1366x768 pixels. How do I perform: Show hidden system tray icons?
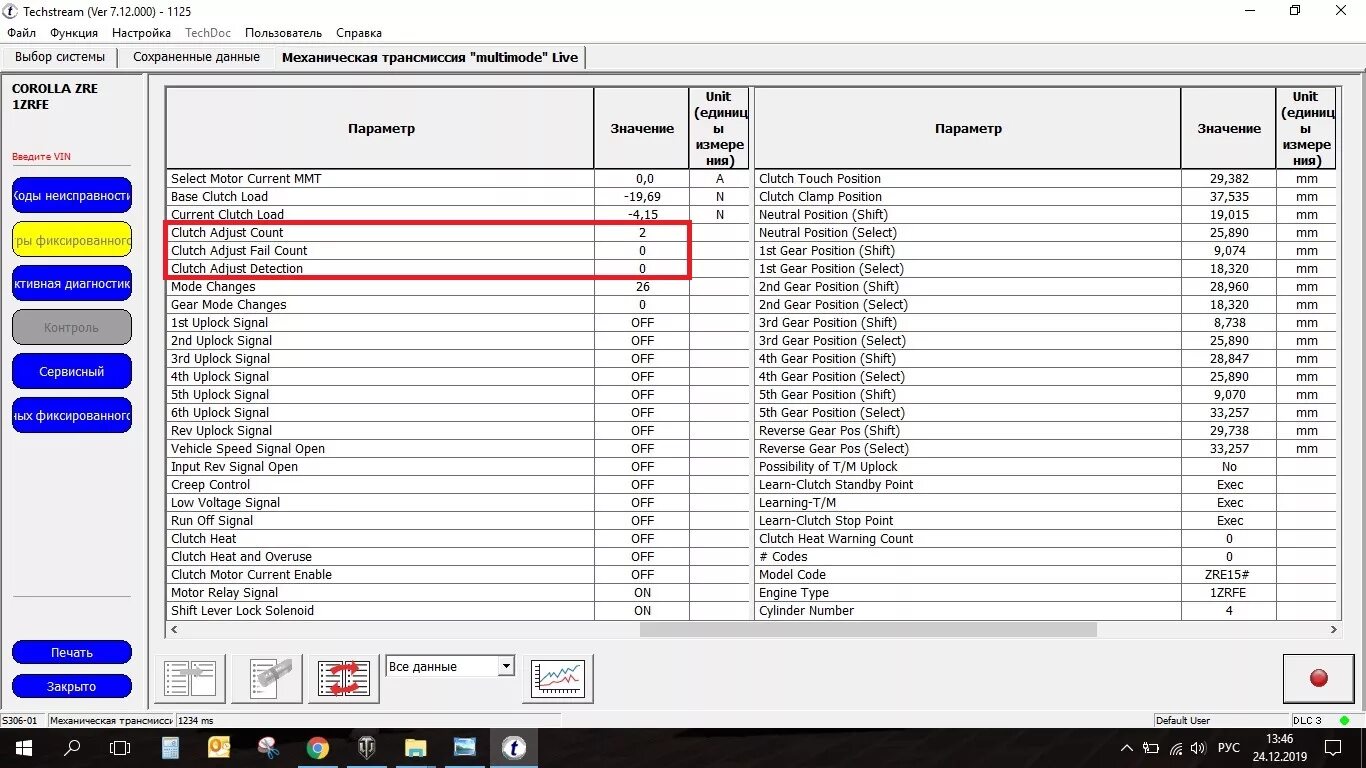[x=1127, y=748]
